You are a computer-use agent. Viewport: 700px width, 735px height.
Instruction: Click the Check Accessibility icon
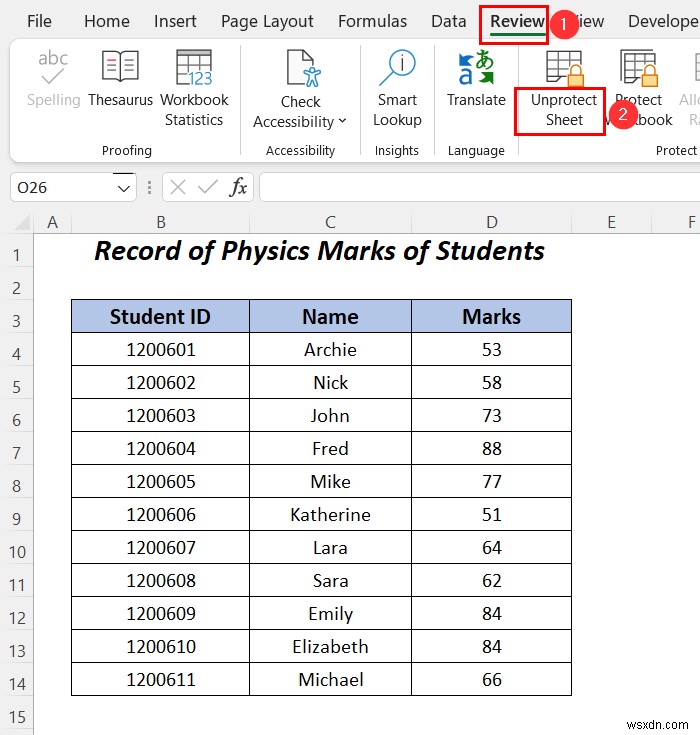(303, 68)
